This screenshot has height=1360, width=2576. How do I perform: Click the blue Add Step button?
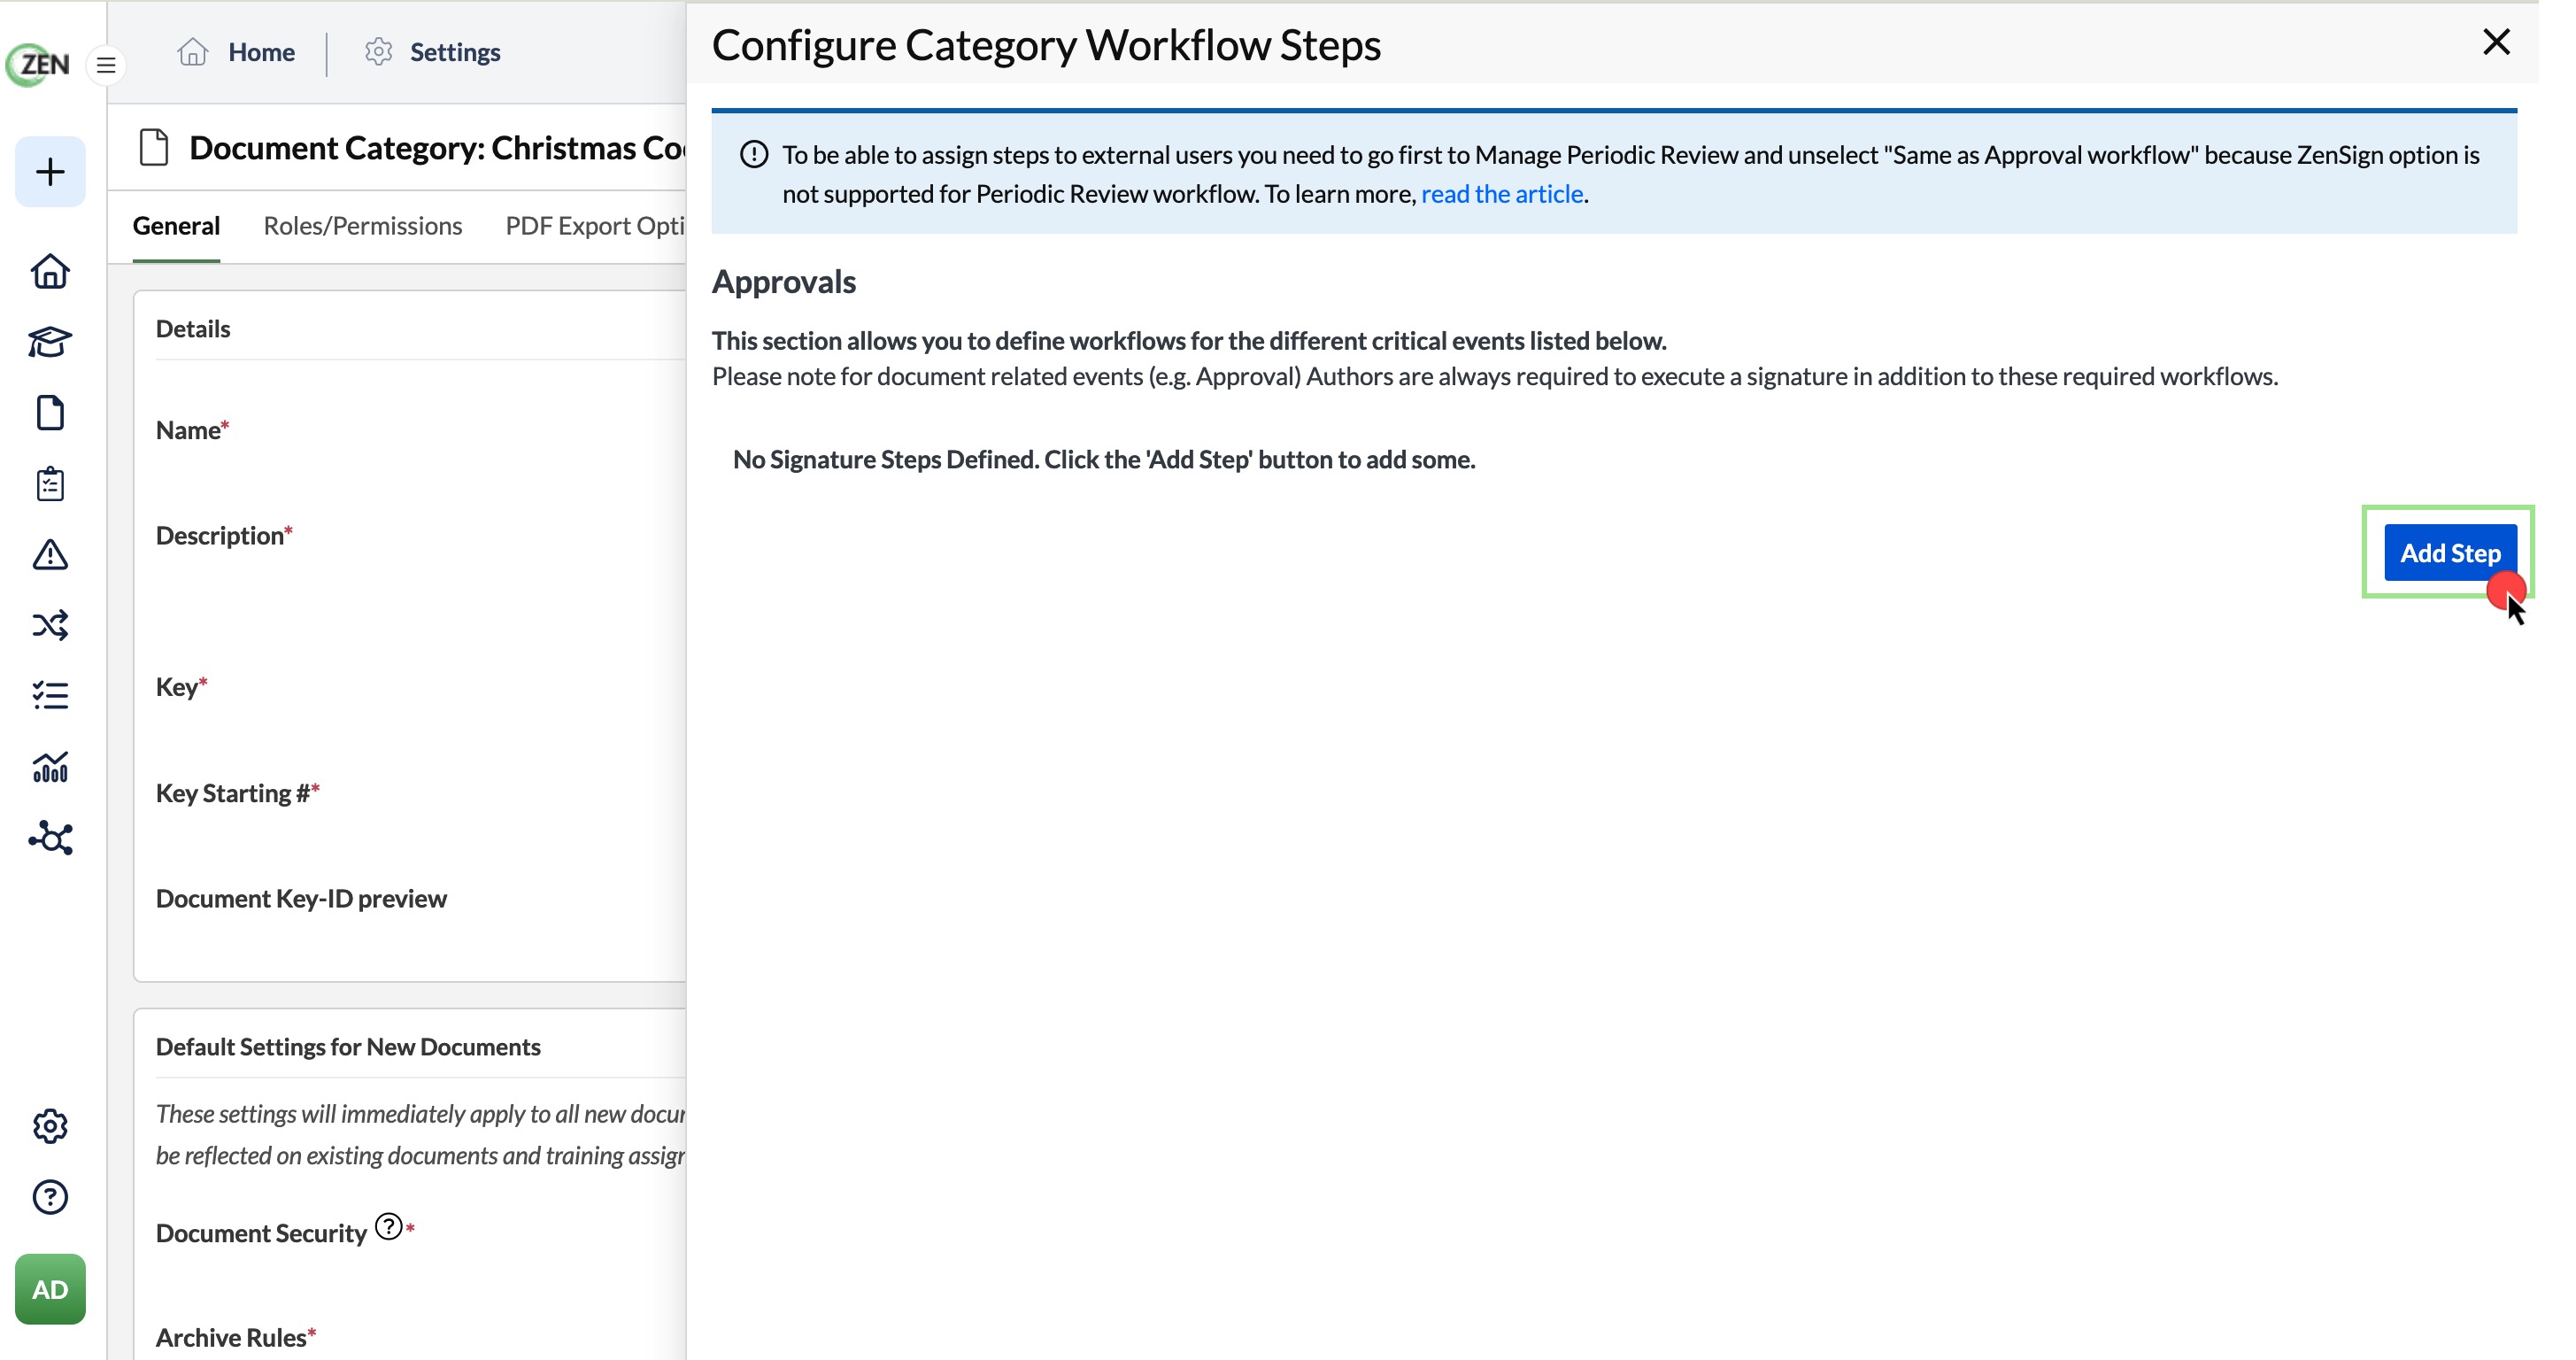(x=2449, y=552)
